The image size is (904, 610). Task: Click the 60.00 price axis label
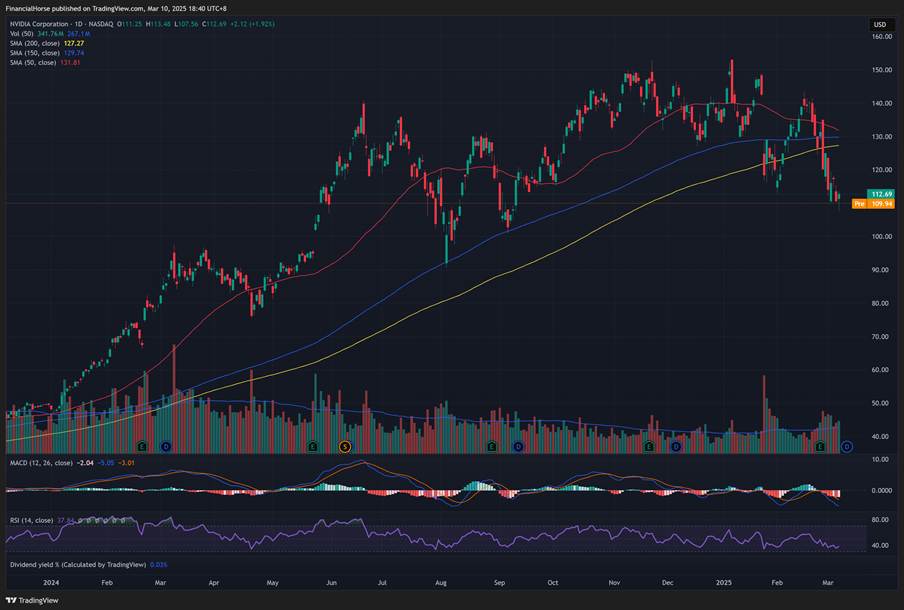pos(882,370)
